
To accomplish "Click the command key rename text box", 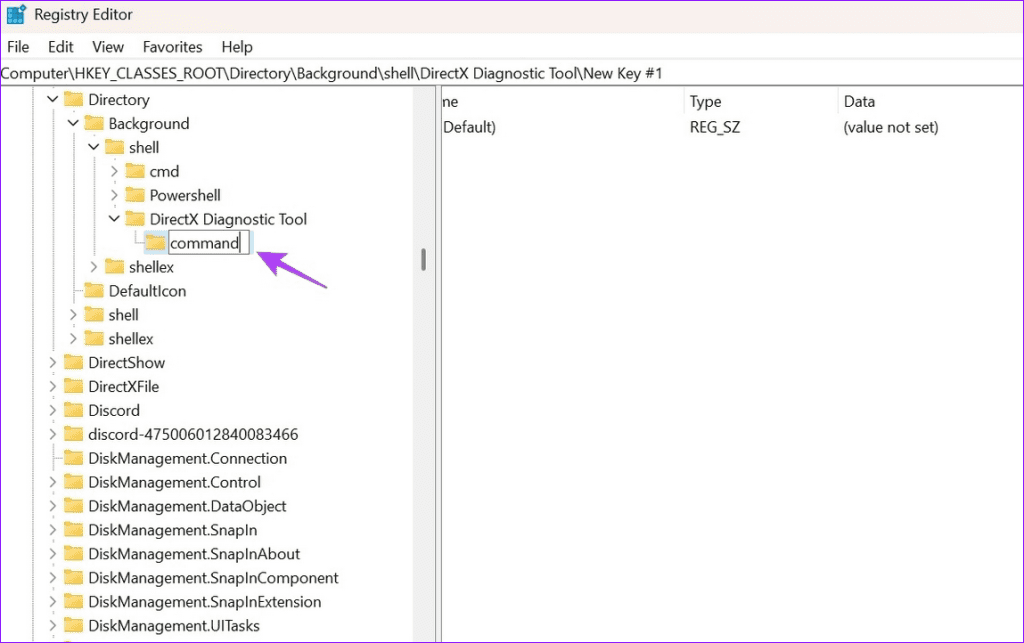I will pyautogui.click(x=207, y=242).
